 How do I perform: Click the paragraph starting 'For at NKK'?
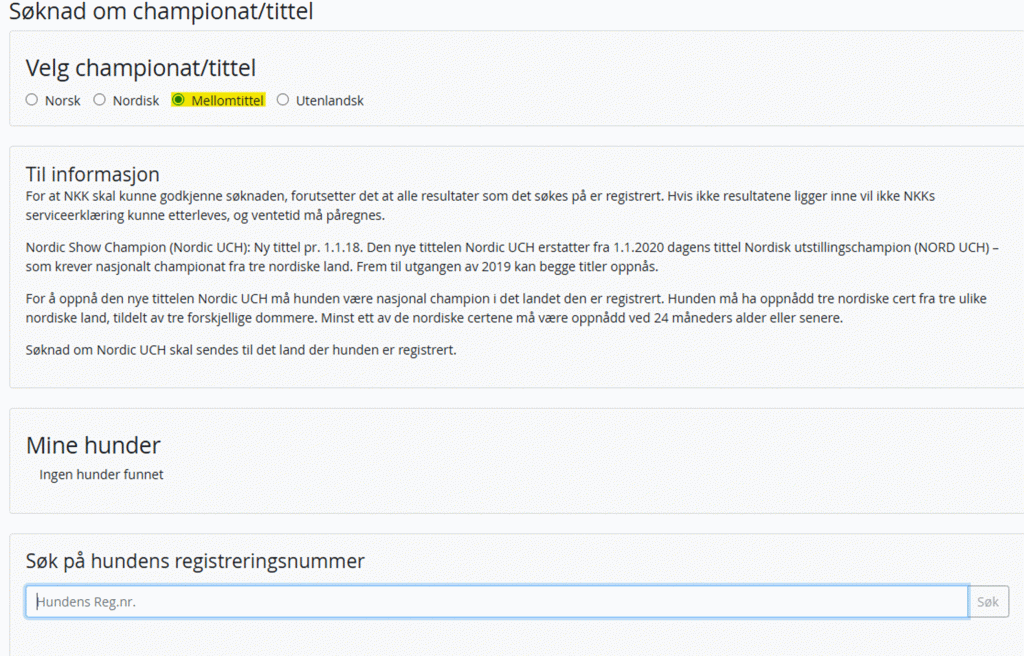click(480, 205)
